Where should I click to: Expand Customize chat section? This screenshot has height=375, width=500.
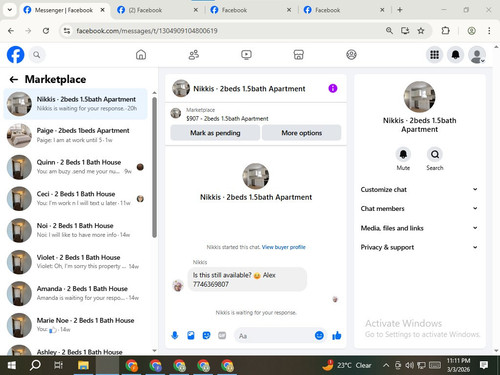[419, 189]
